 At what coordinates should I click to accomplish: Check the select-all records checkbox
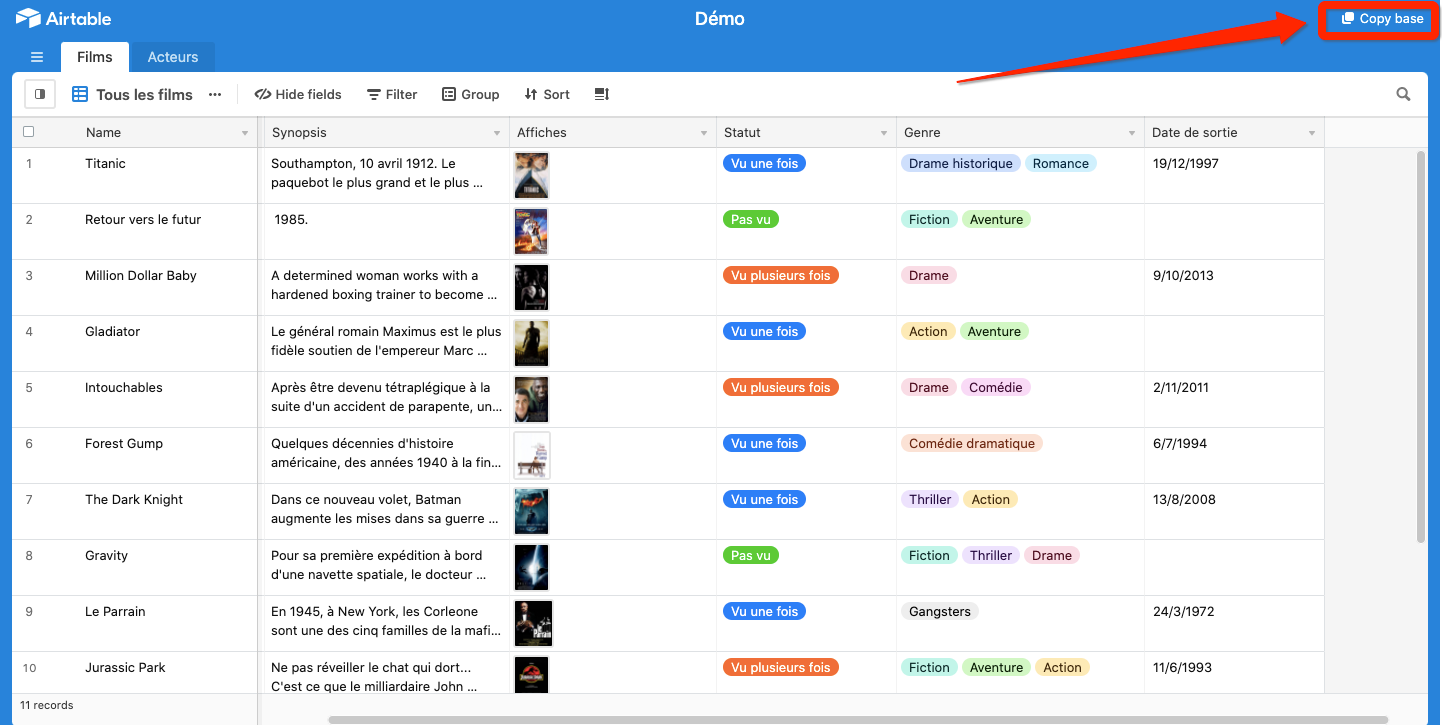(x=28, y=132)
